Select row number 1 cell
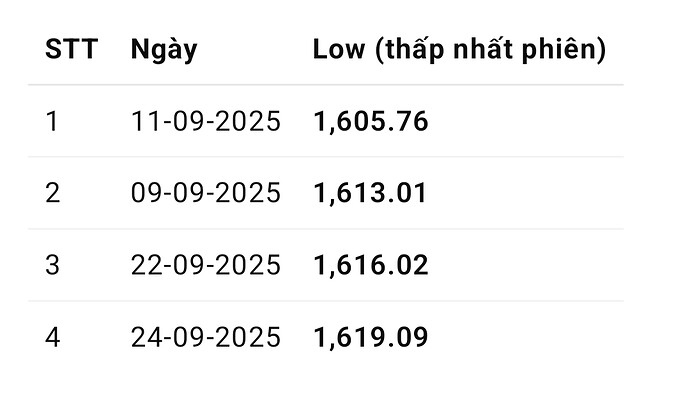 tap(52, 122)
